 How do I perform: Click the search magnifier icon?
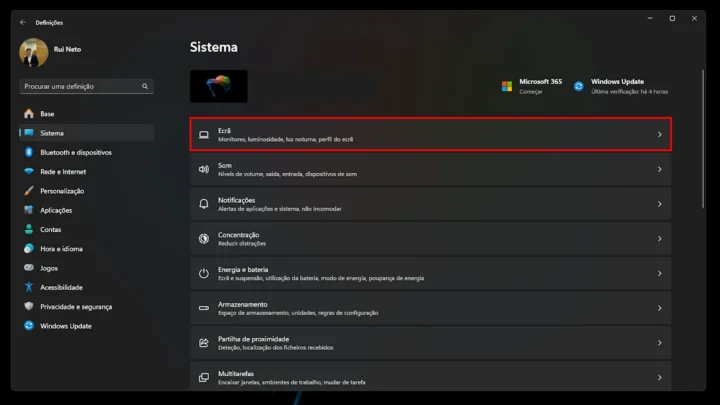[x=145, y=87]
